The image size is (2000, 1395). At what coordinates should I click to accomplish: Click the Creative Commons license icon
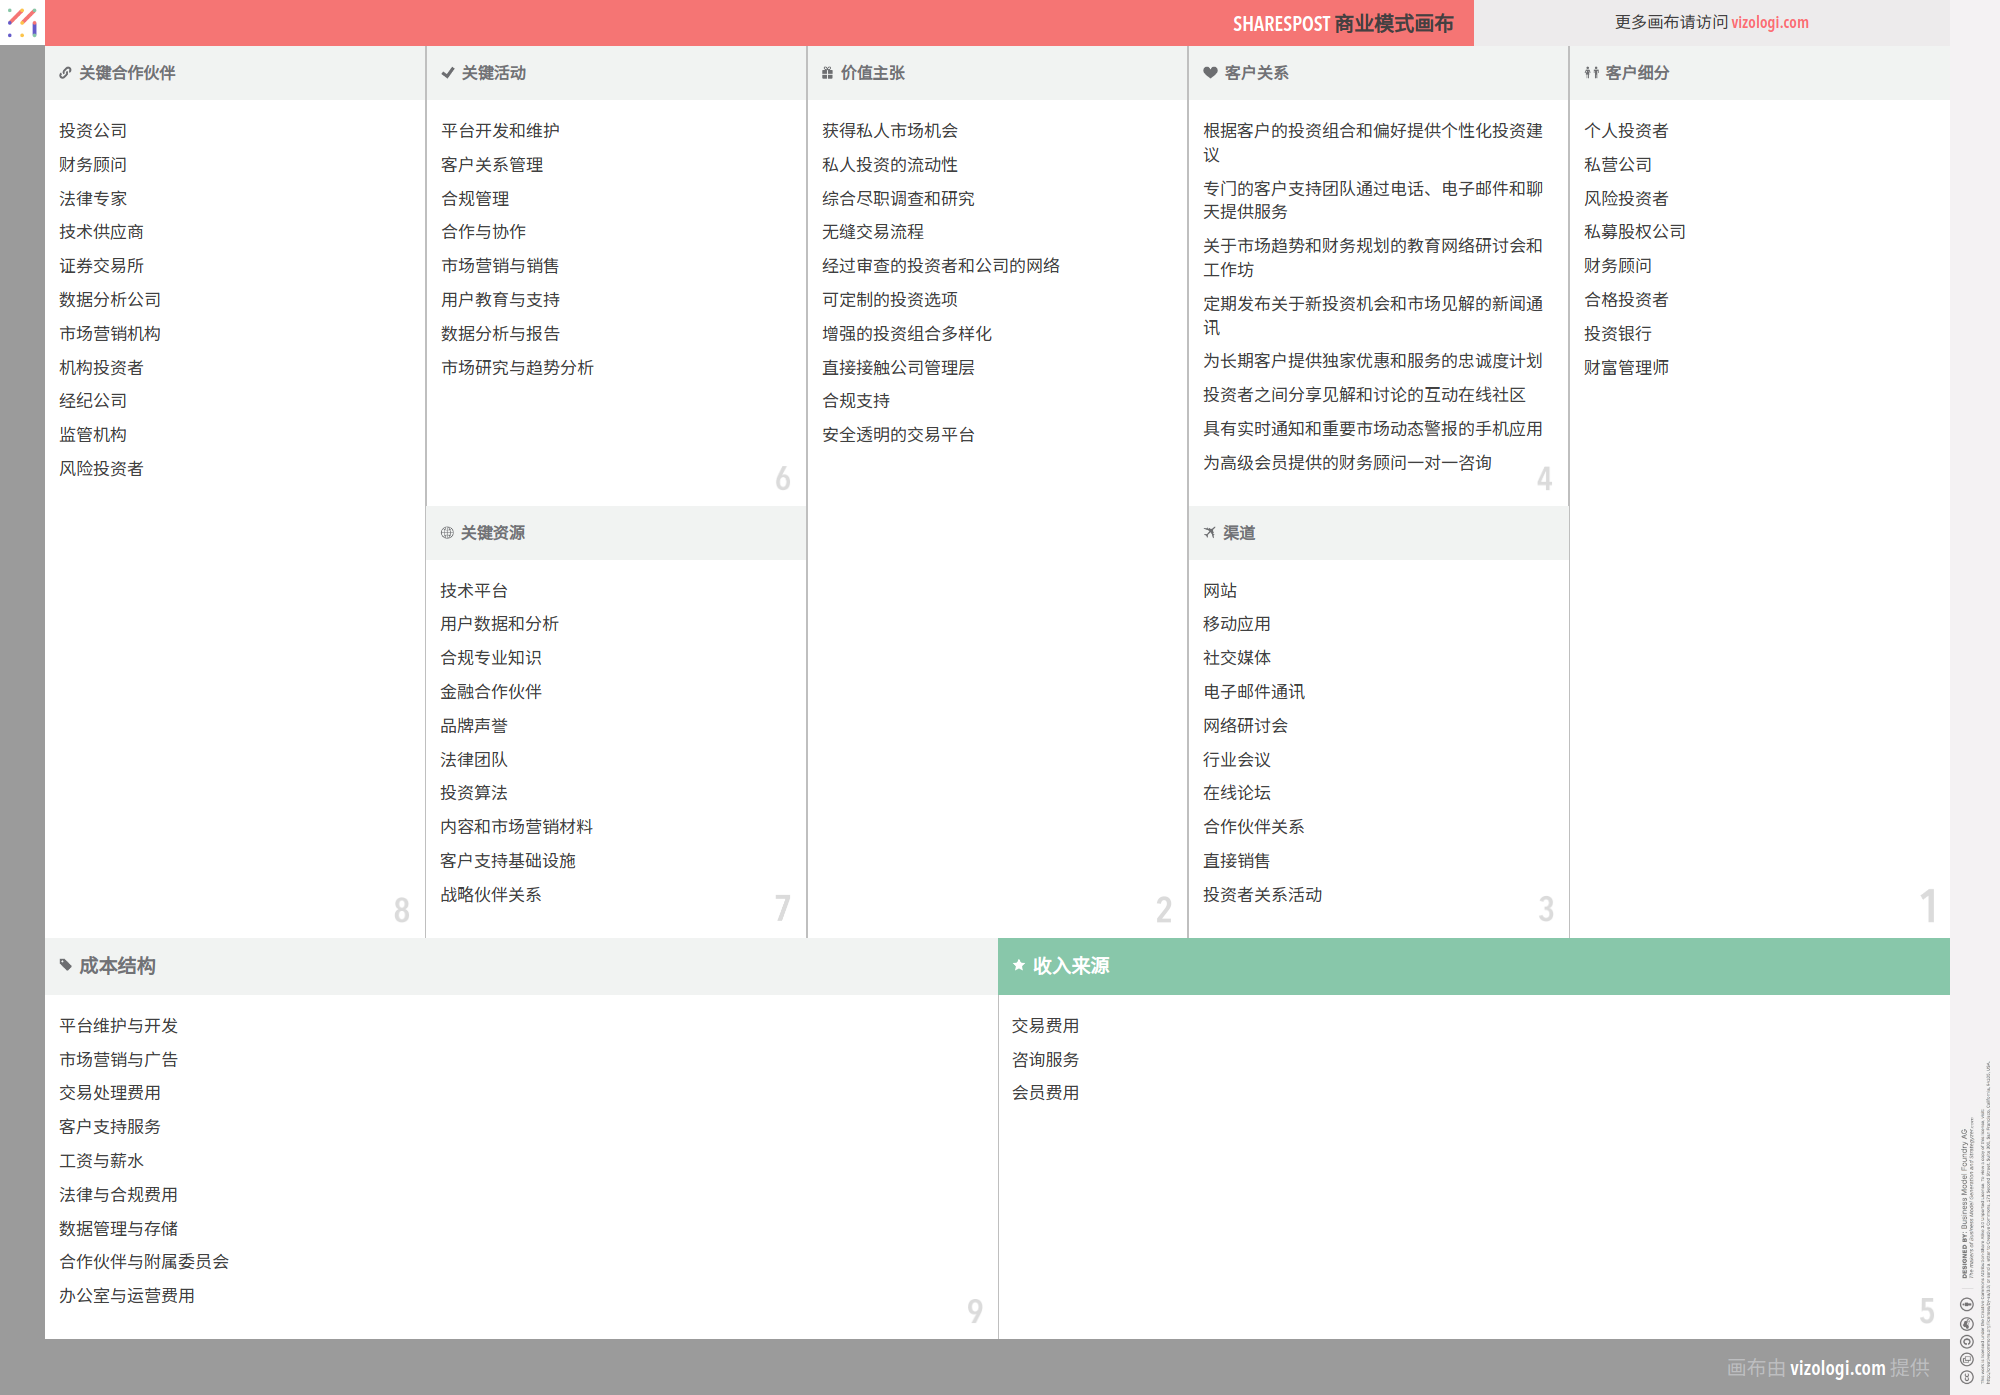(x=1966, y=1377)
